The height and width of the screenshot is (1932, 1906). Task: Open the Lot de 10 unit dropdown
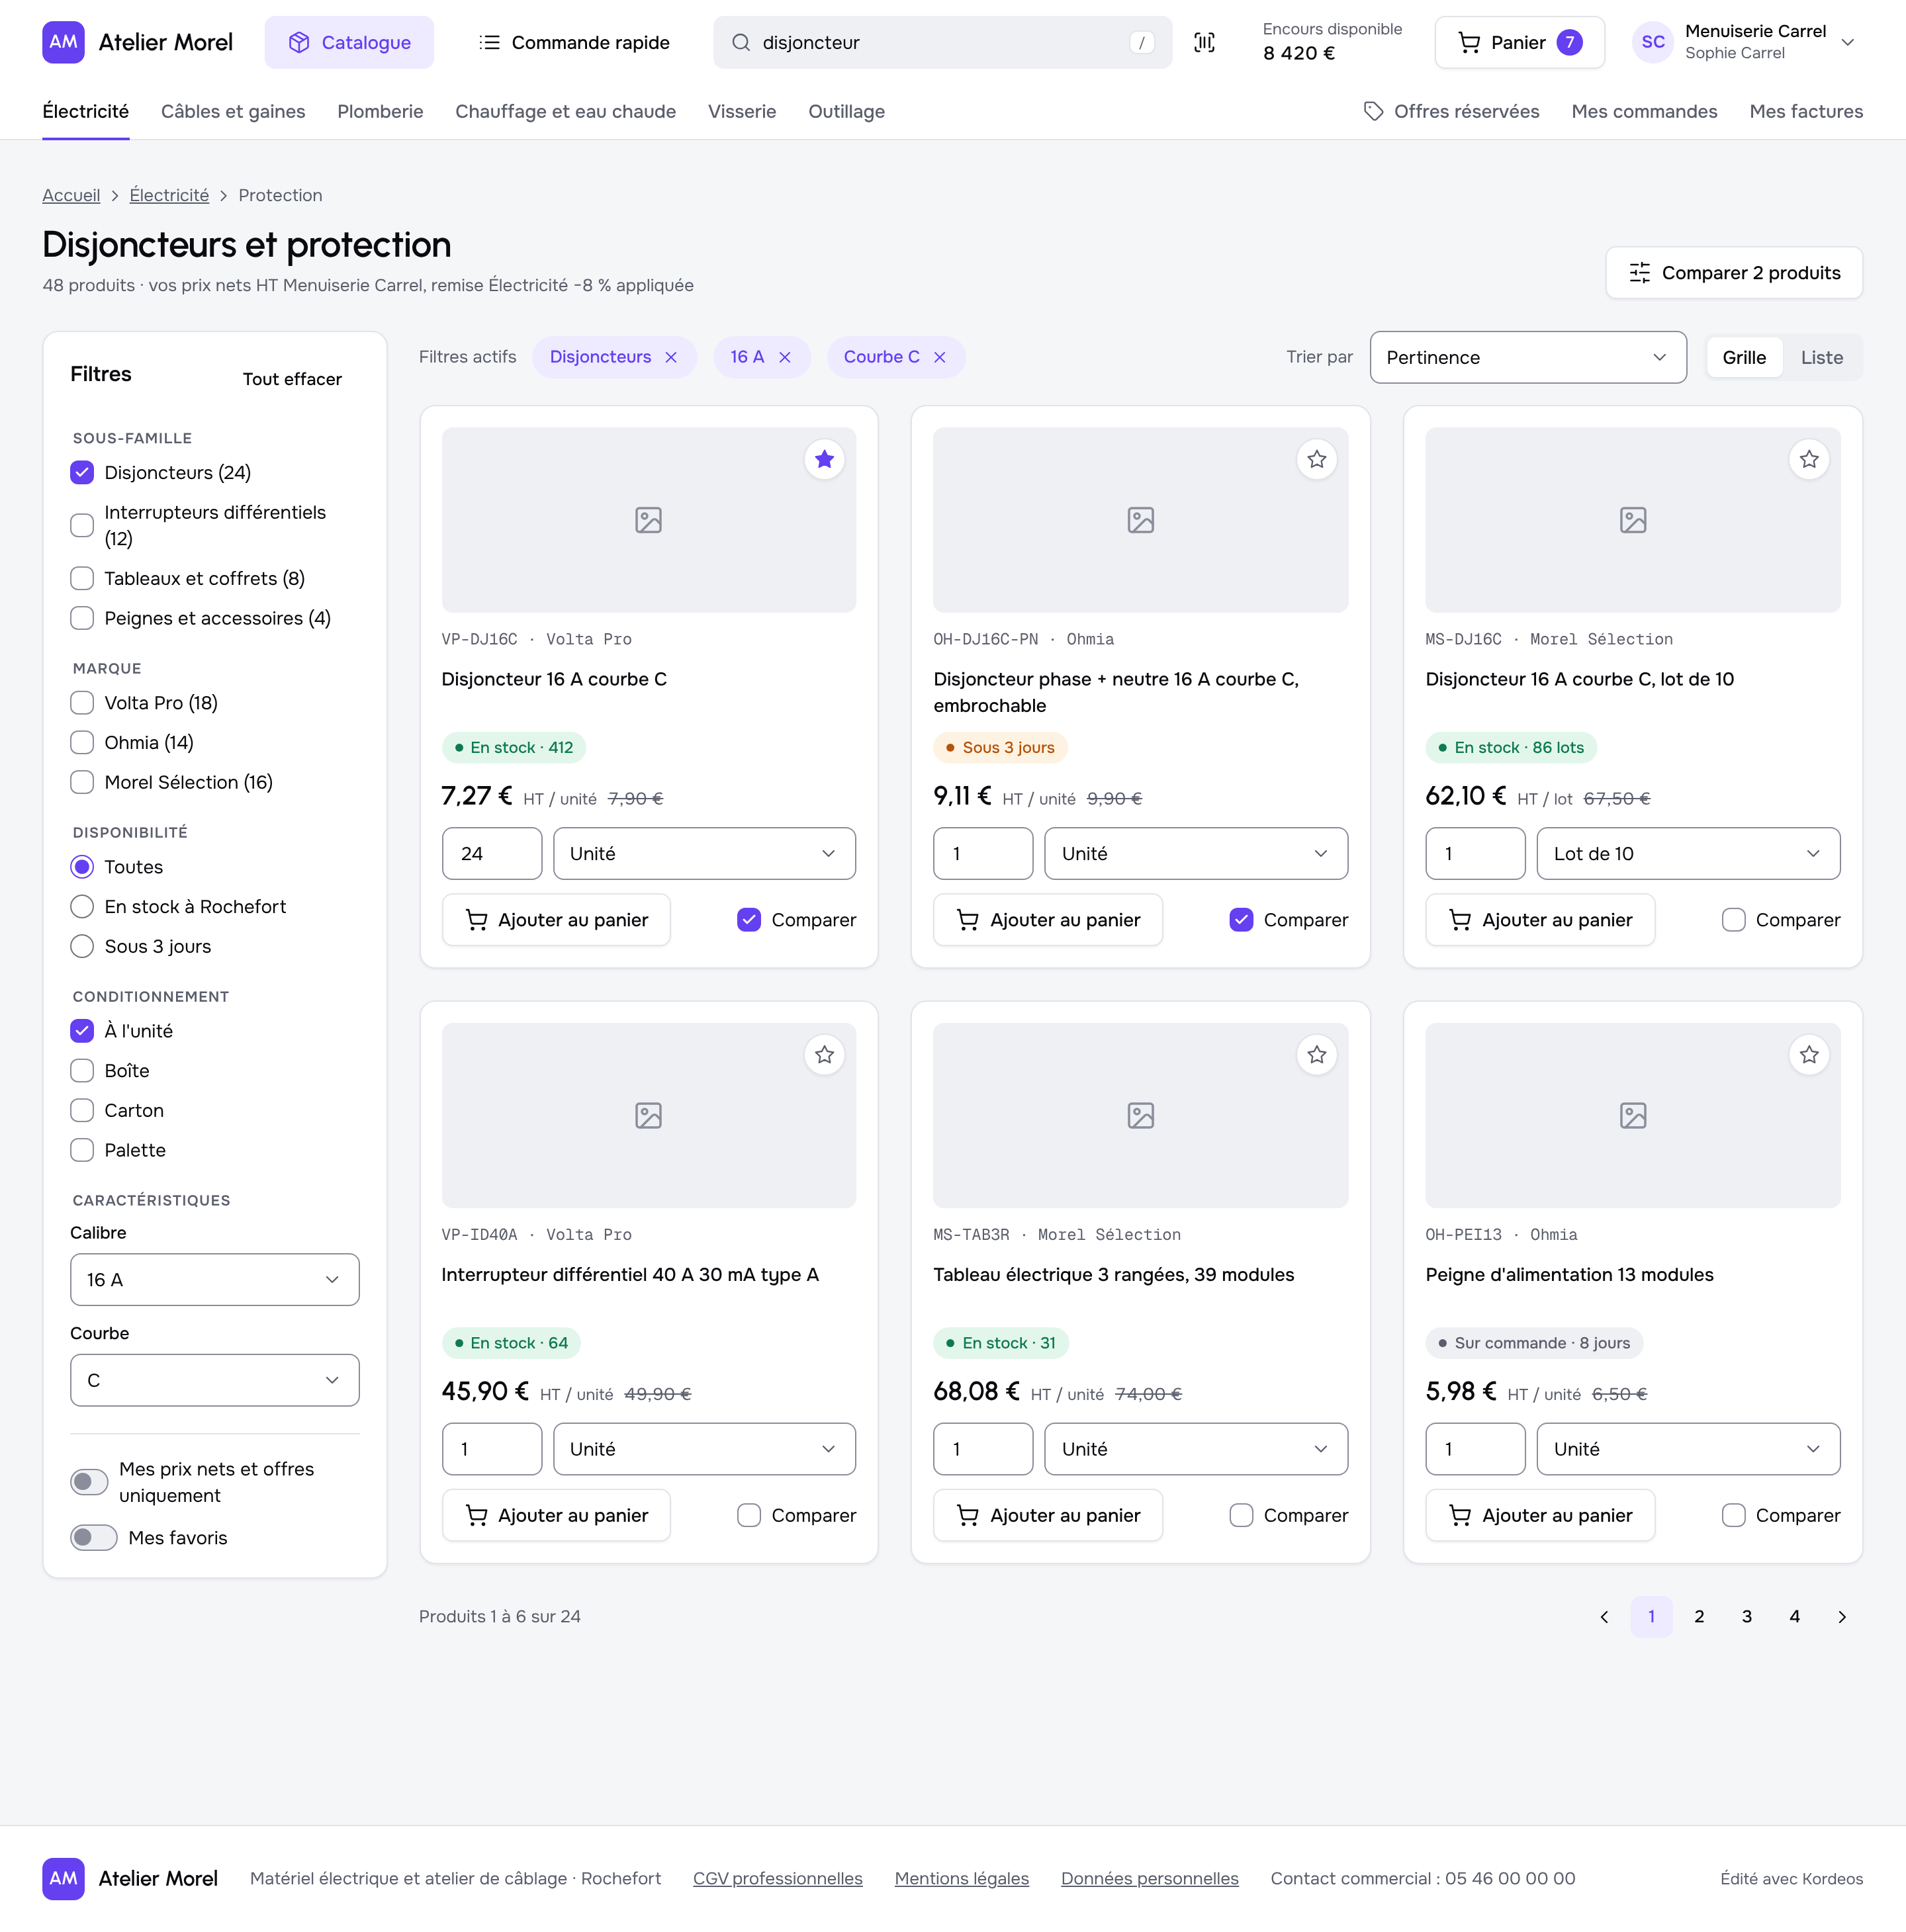coord(1688,854)
